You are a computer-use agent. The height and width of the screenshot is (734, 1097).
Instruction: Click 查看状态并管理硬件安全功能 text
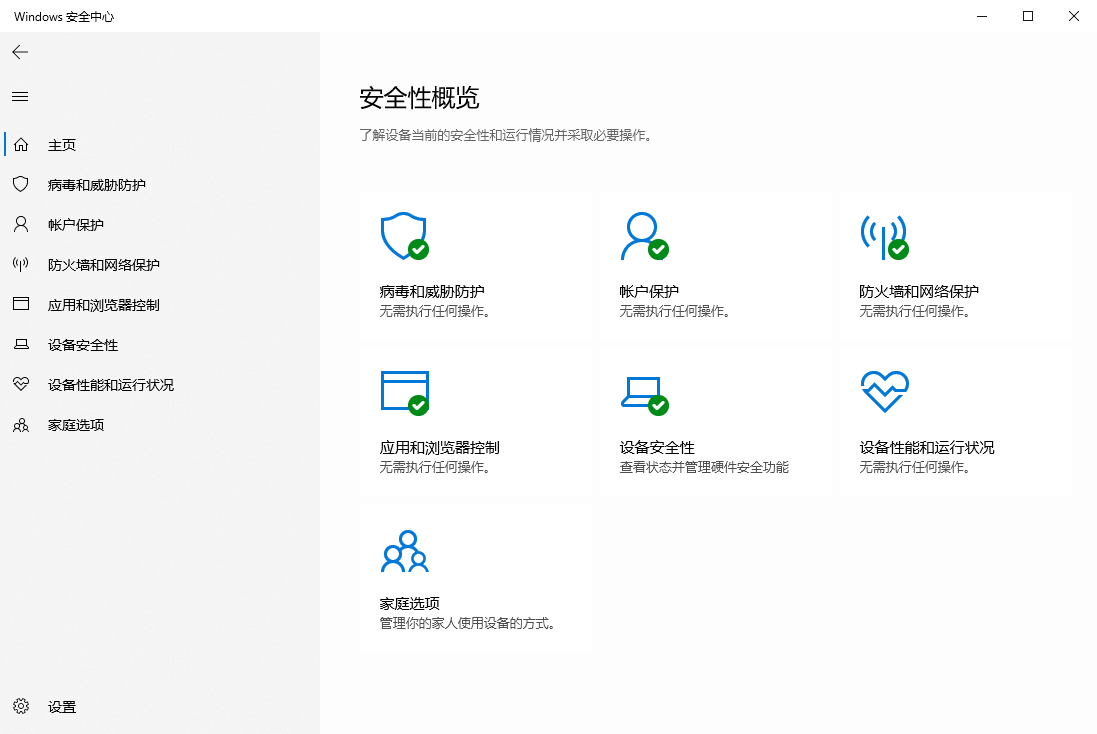tap(703, 468)
